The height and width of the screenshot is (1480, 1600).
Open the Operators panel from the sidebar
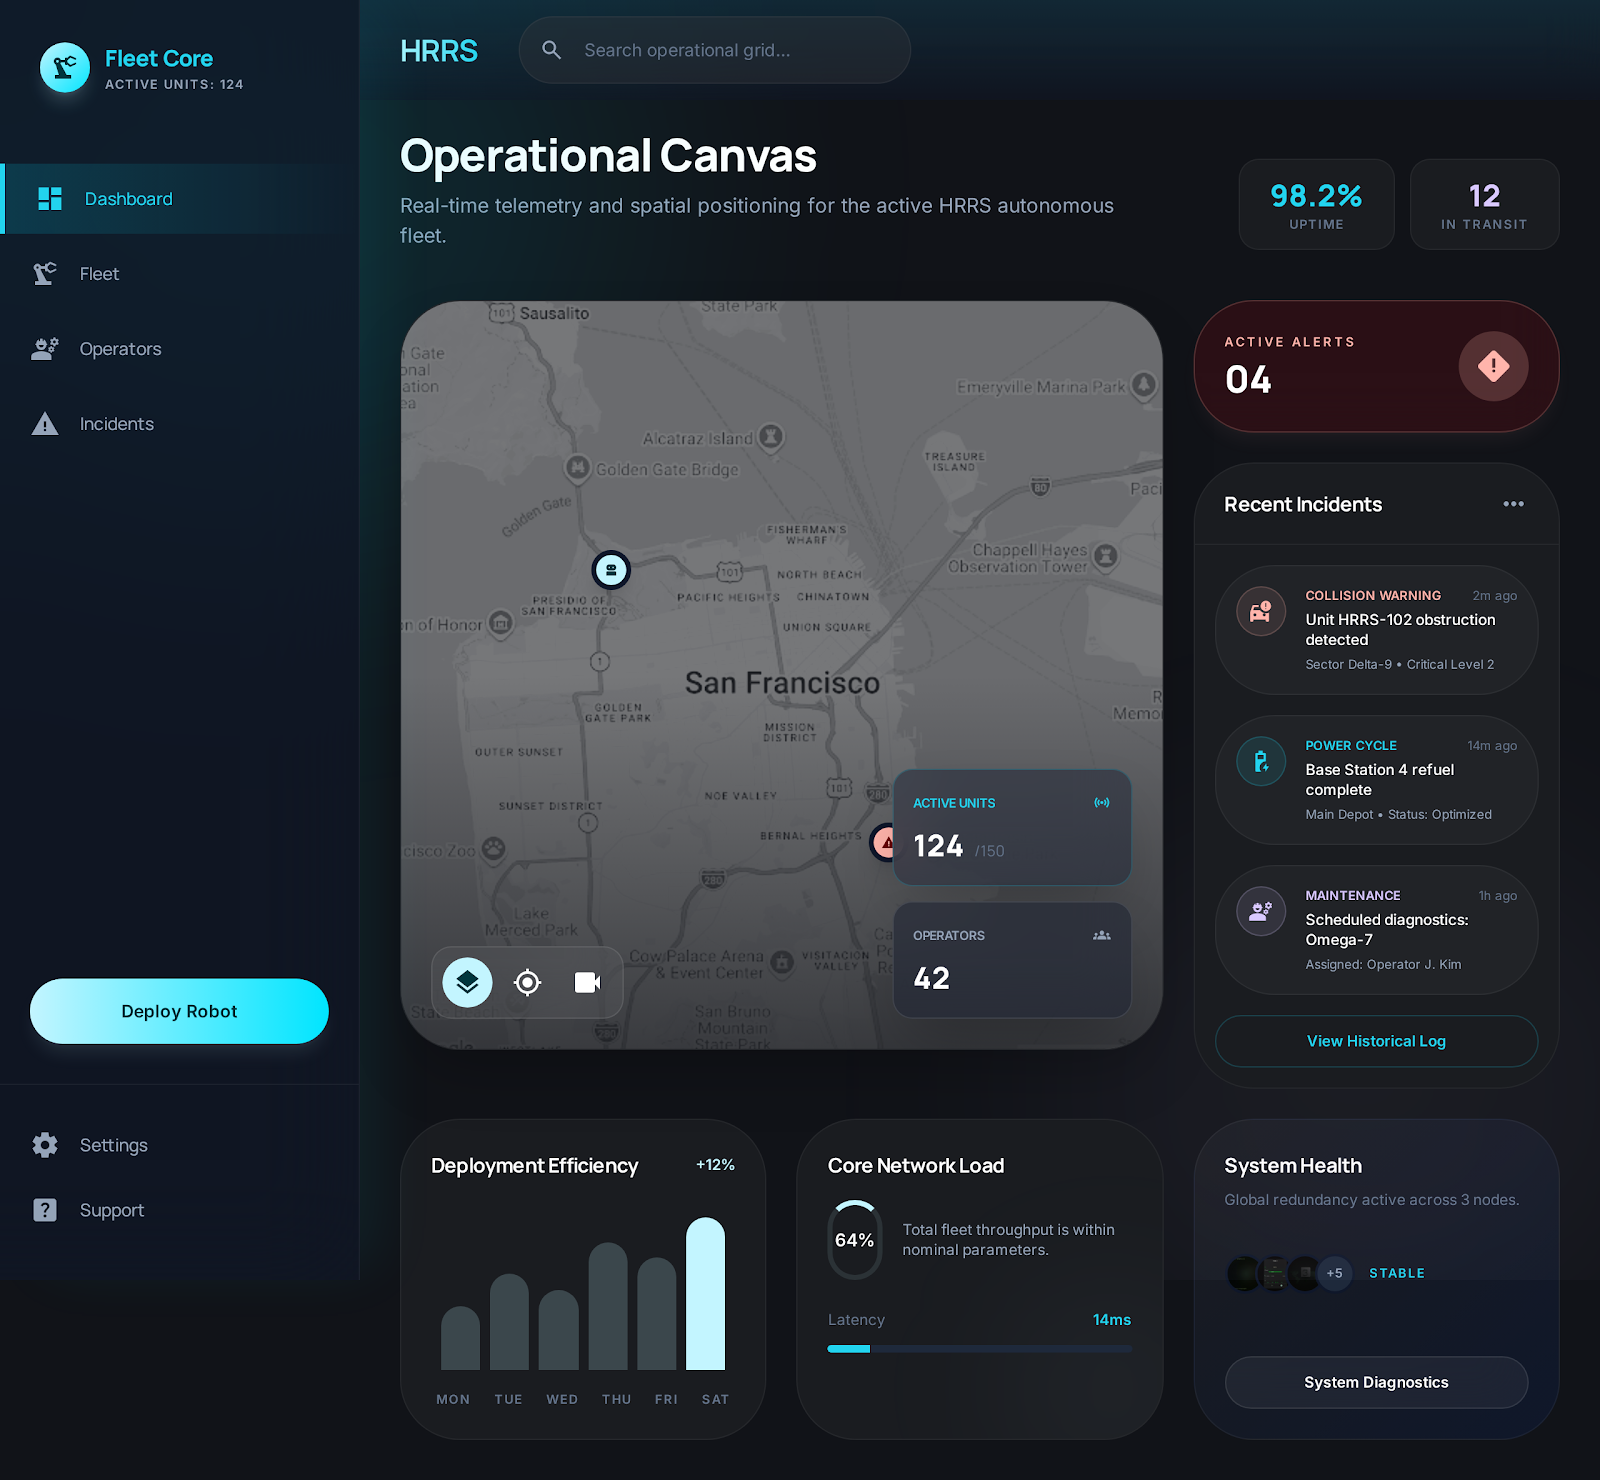point(120,348)
